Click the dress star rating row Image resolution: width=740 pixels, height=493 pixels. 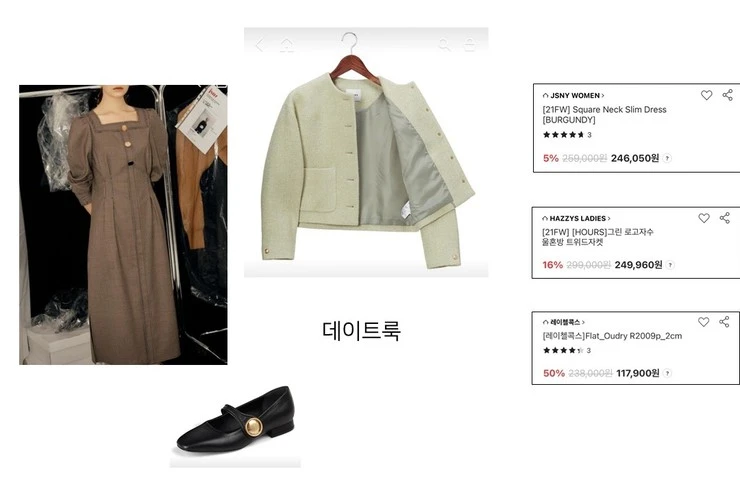(567, 135)
